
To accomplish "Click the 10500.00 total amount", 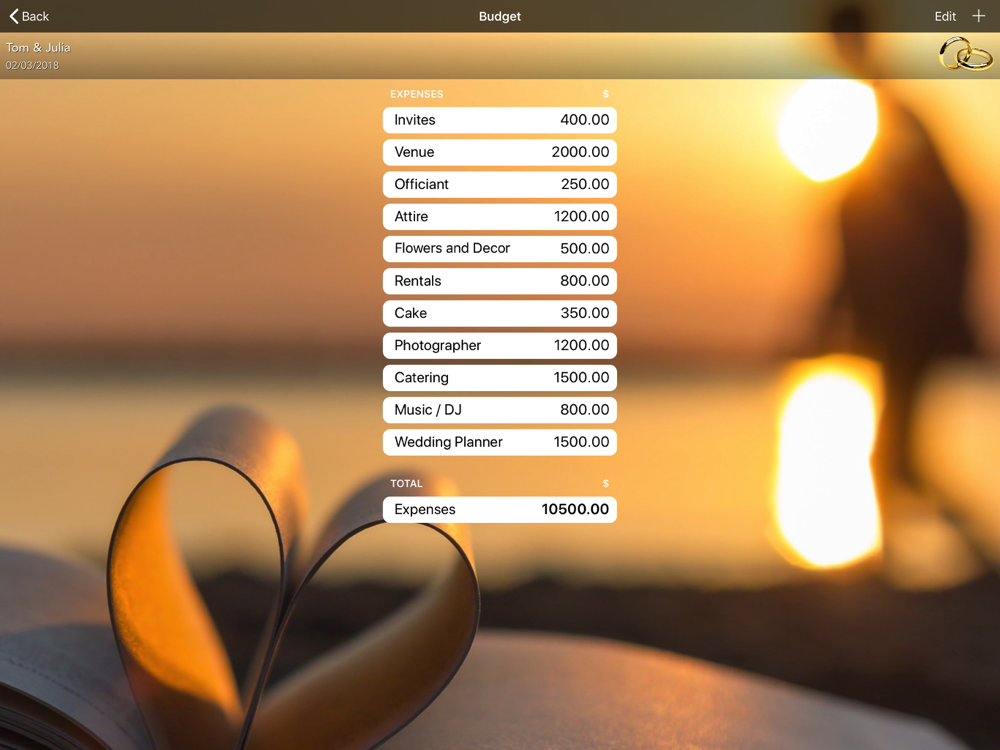I will tap(575, 509).
